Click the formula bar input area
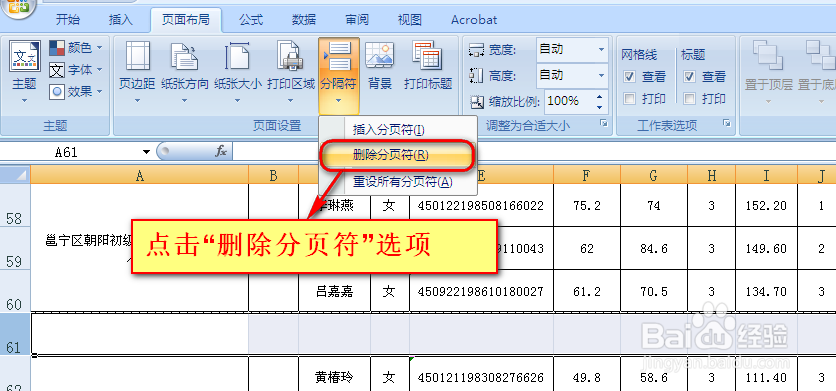 click(x=533, y=151)
